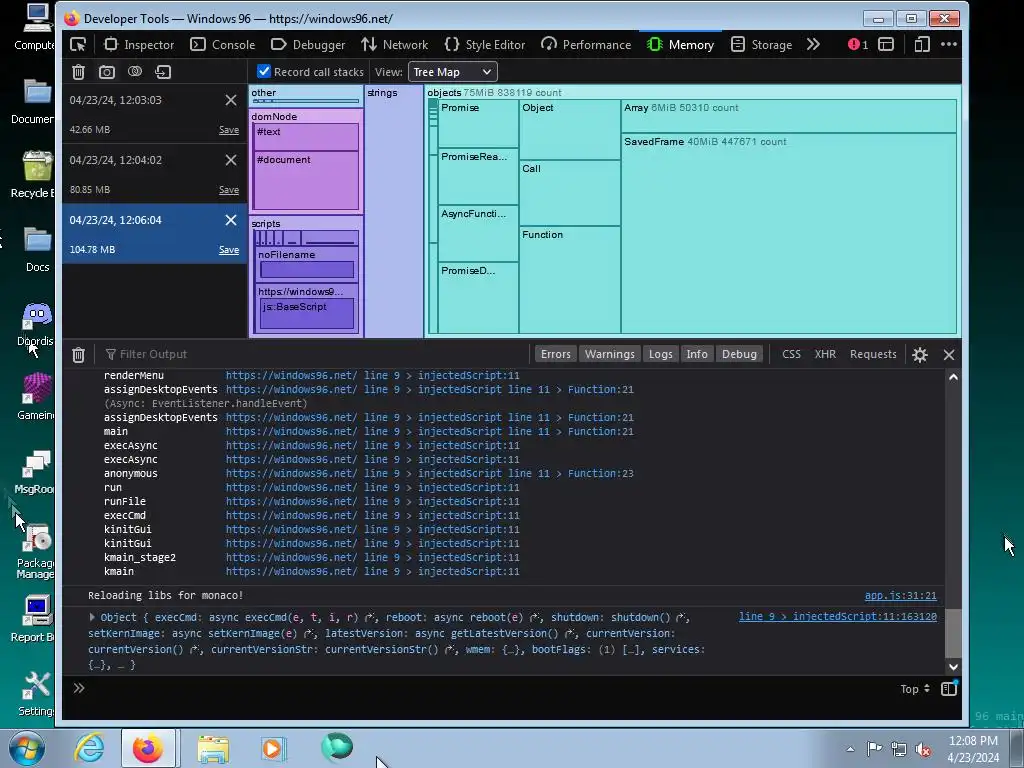Click scroll down arrow in console

point(953,667)
